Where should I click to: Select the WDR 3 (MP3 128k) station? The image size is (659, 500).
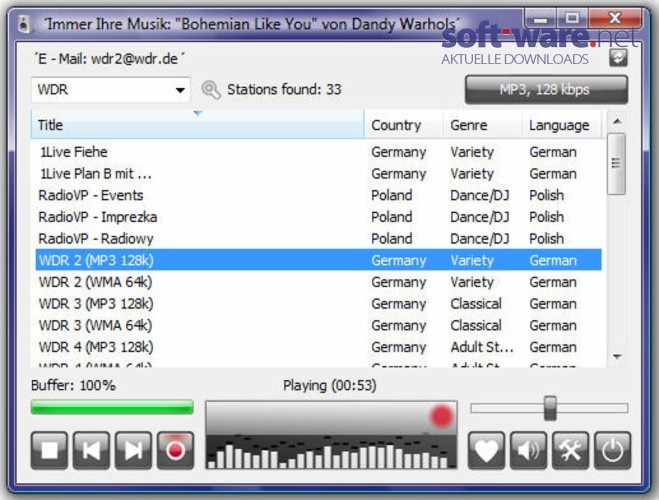tap(319, 304)
